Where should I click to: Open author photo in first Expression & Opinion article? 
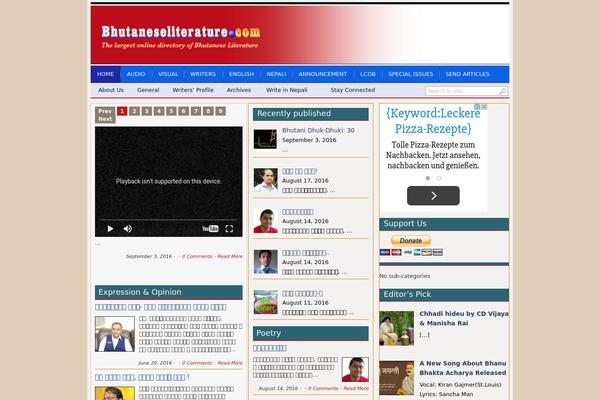115,334
